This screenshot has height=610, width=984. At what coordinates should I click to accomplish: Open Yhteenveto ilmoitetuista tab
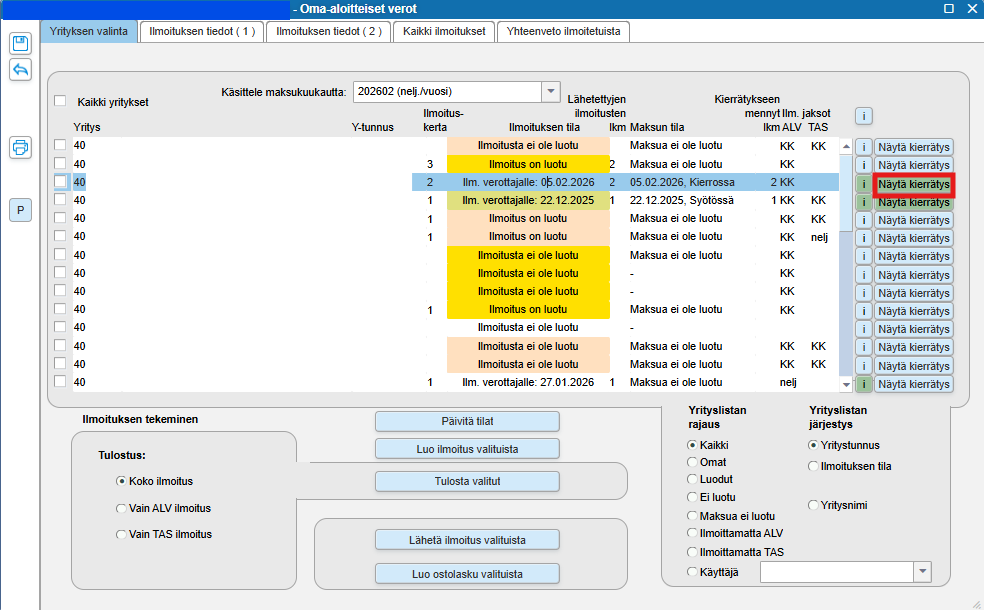click(x=564, y=31)
